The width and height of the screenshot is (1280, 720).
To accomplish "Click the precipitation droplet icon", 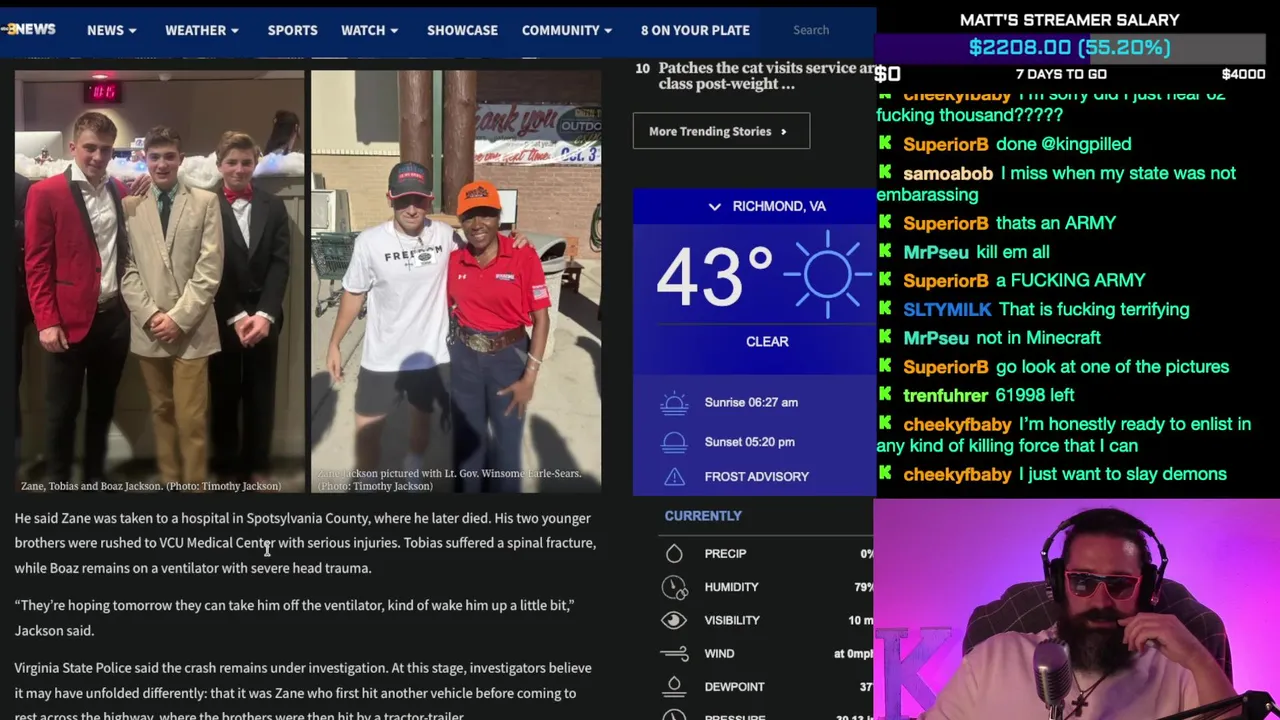I will (674, 553).
